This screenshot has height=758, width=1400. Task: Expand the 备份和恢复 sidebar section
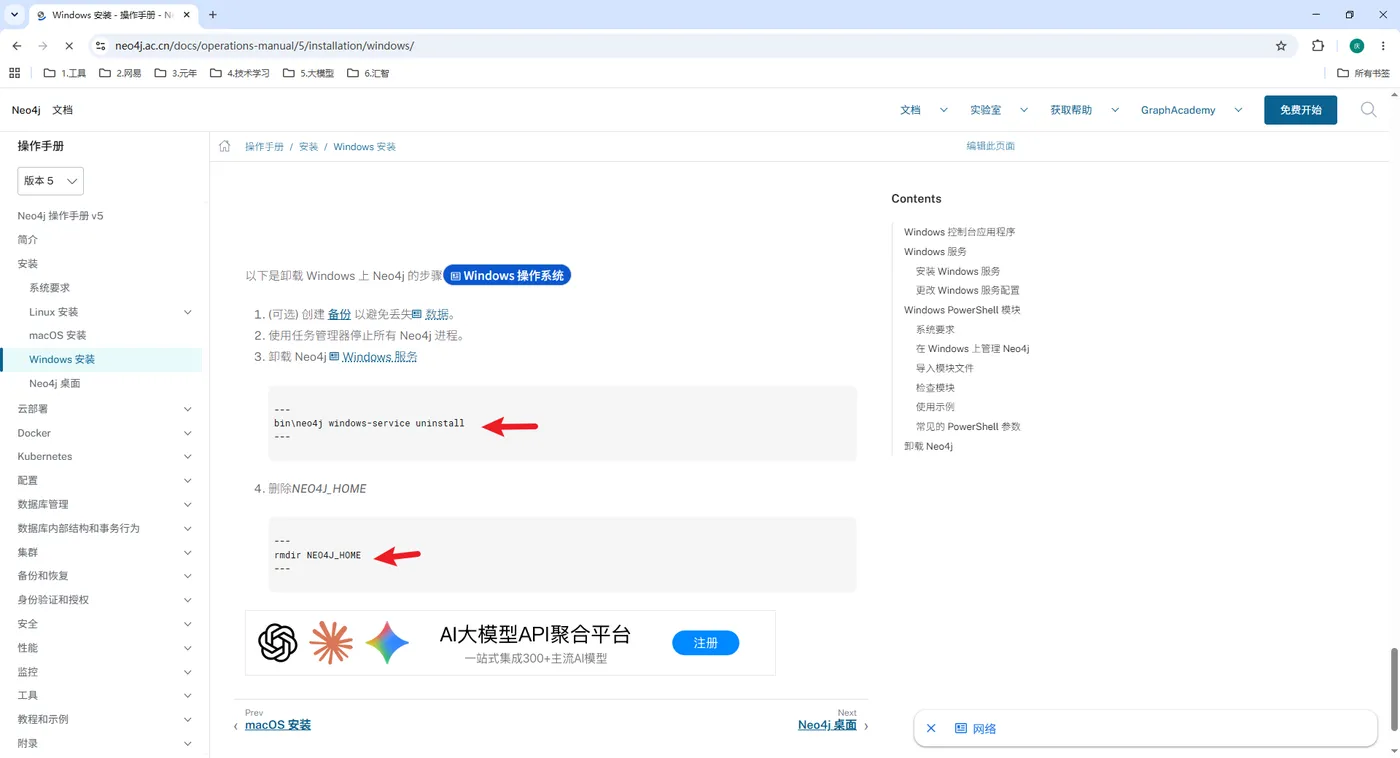click(188, 576)
